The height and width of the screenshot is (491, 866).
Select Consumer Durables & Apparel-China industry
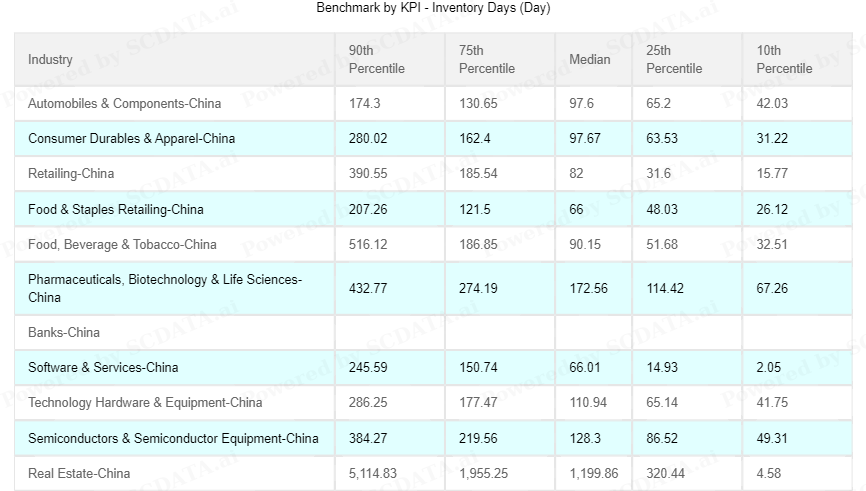(x=132, y=139)
